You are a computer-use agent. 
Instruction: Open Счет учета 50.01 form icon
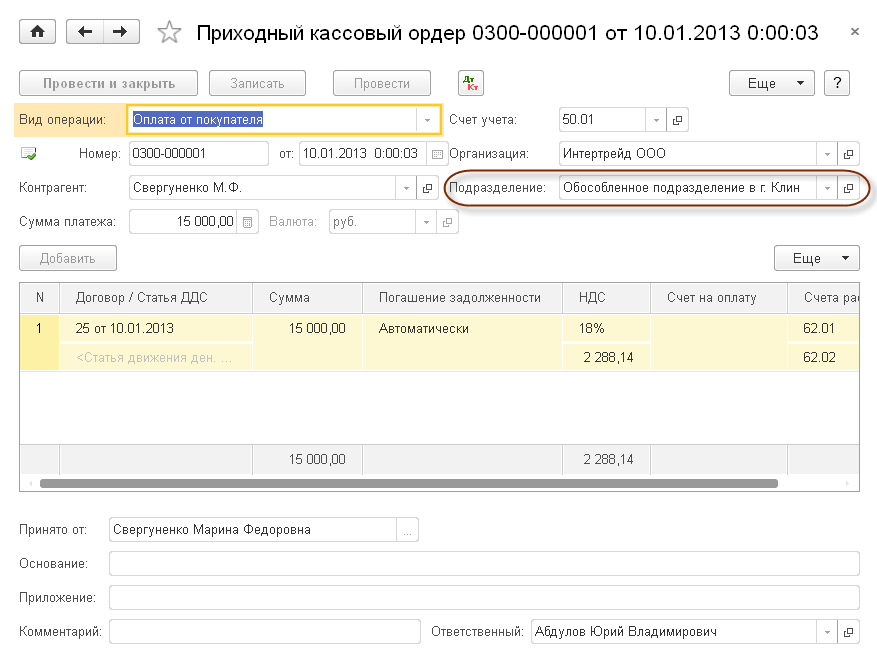point(677,120)
